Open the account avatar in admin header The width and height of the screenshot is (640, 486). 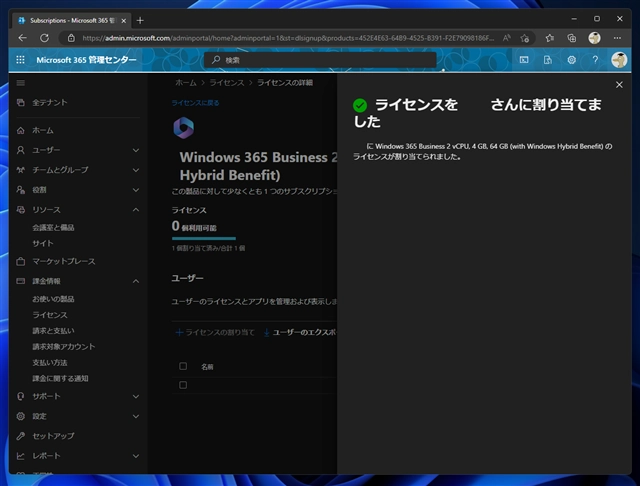(x=619, y=60)
